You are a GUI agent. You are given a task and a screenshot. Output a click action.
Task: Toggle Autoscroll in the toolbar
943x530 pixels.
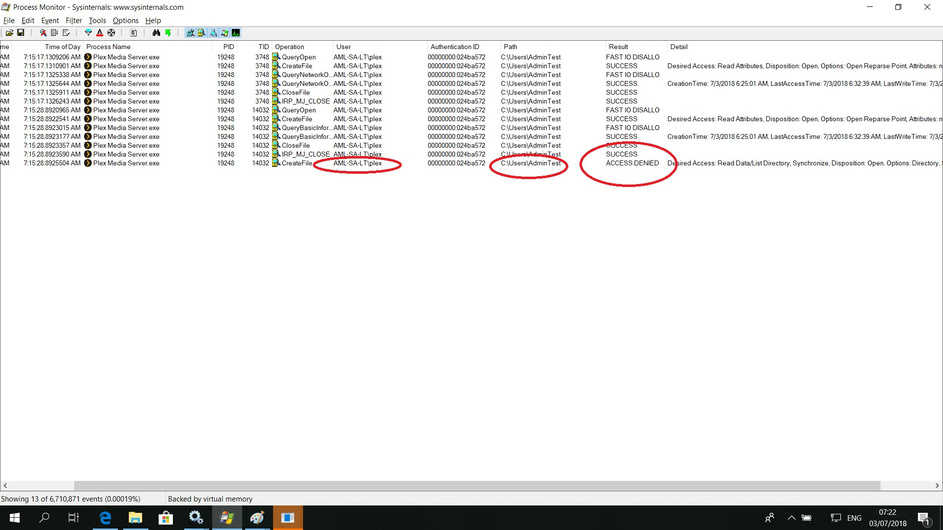coord(54,33)
